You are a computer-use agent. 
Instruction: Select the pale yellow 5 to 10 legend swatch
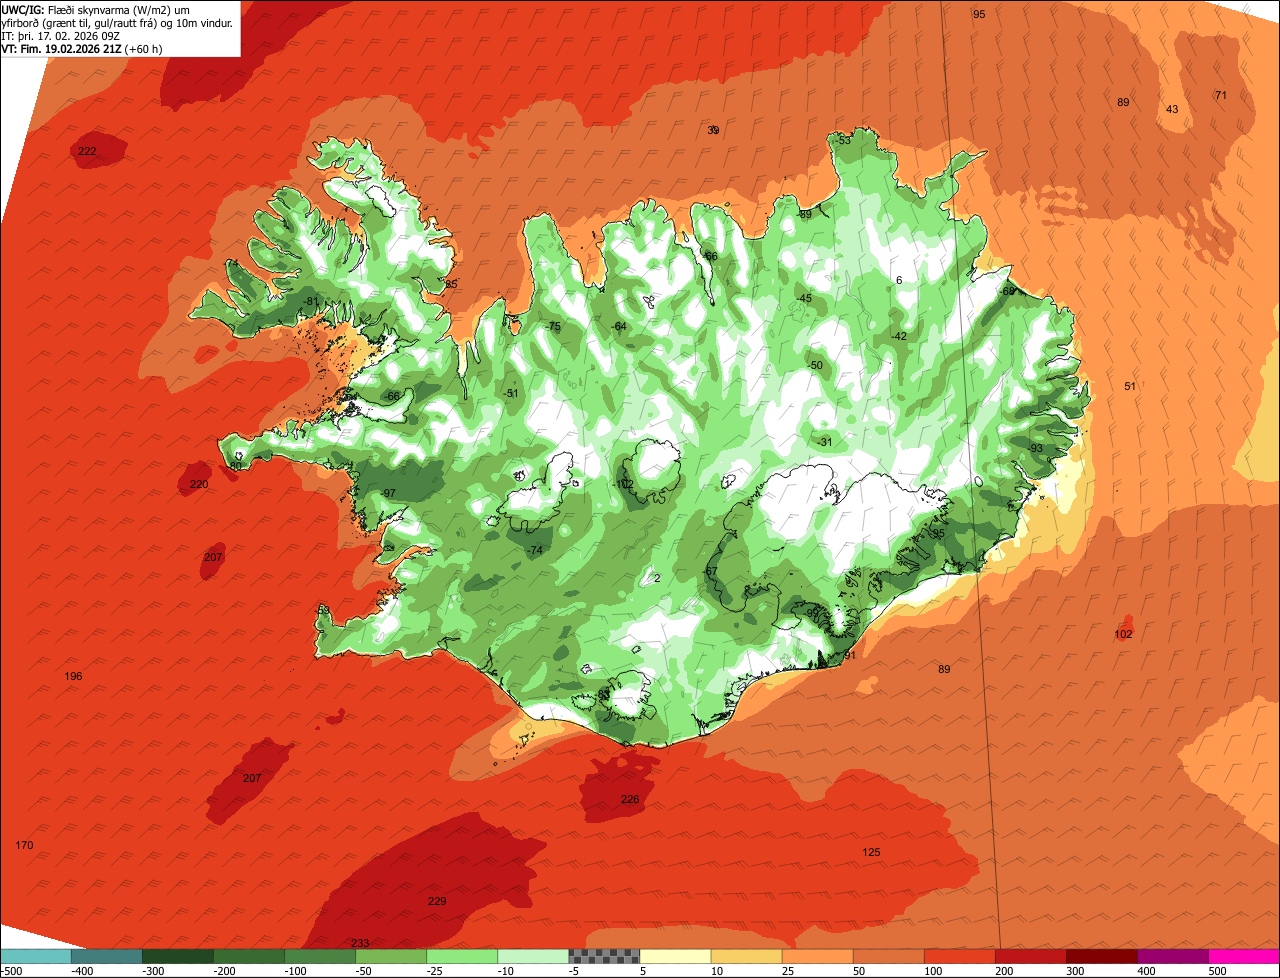click(675, 956)
